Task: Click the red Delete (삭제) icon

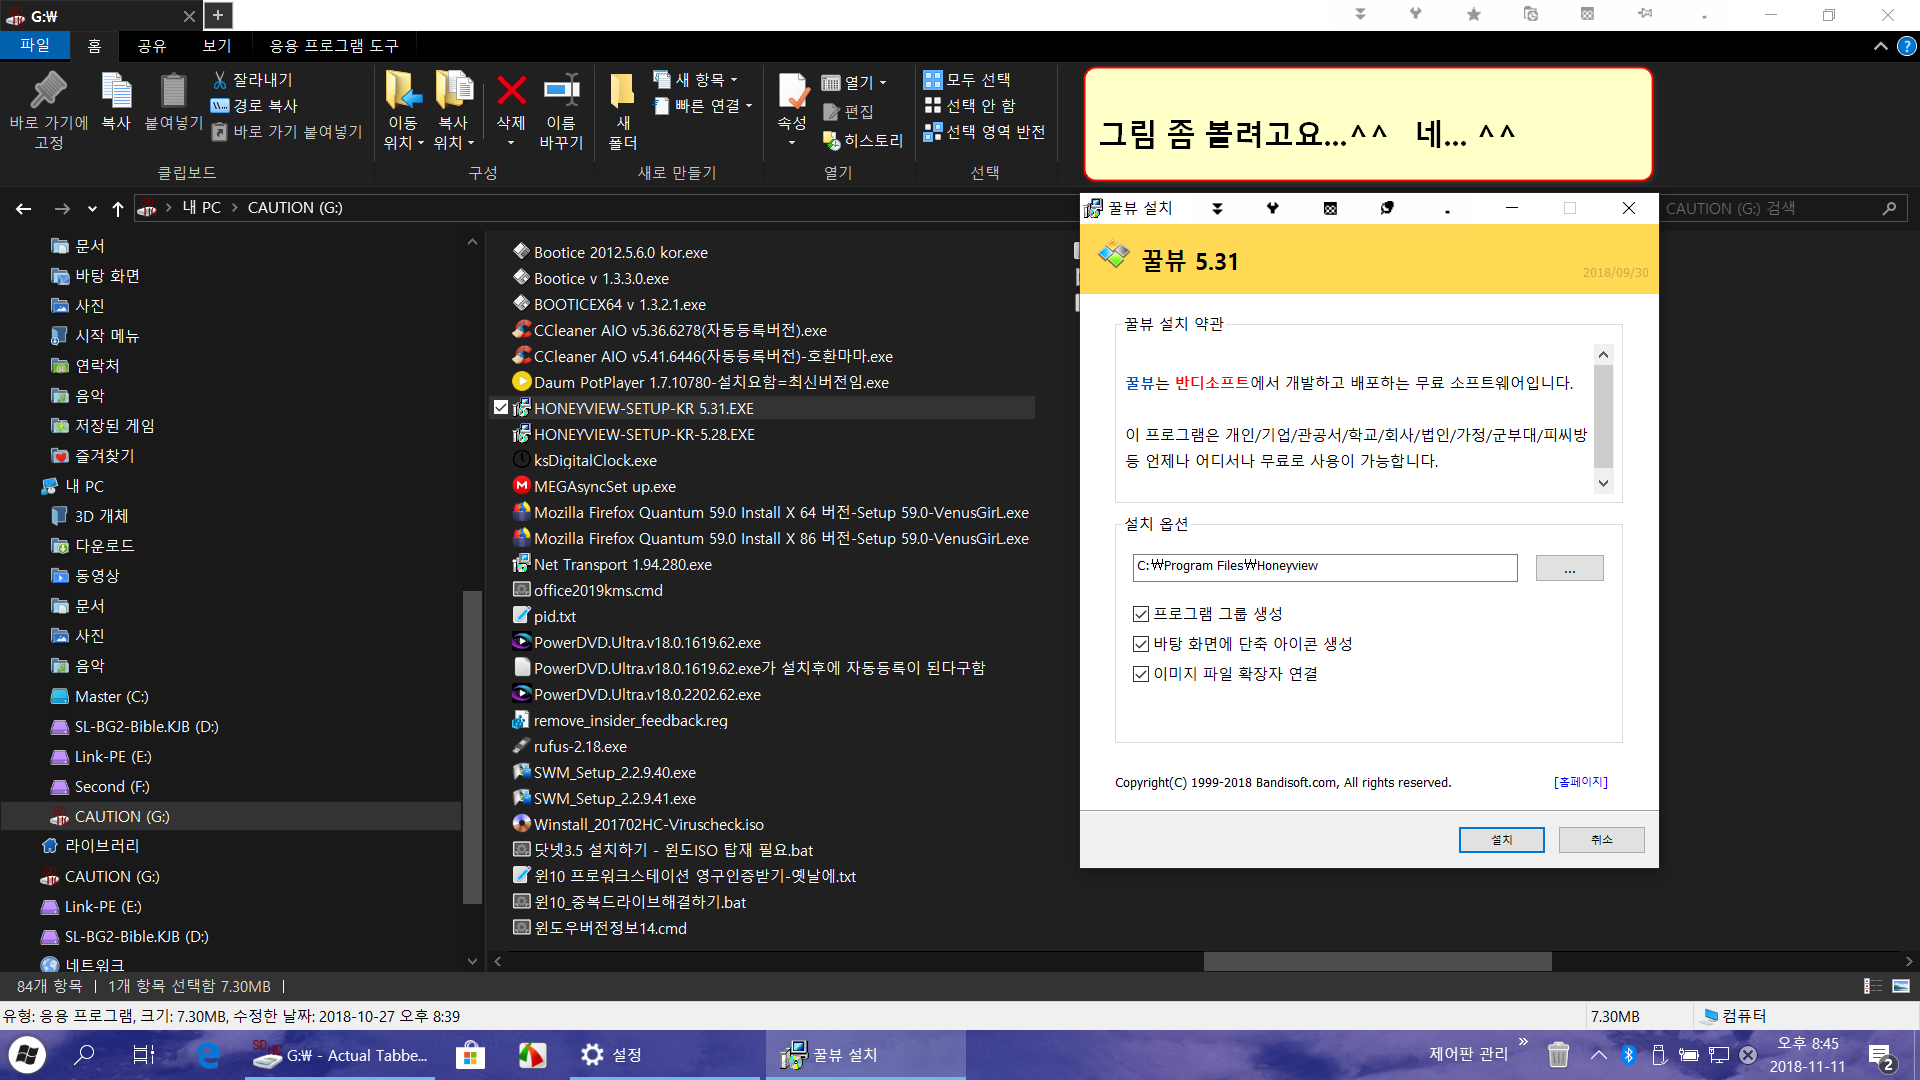Action: tap(511, 91)
